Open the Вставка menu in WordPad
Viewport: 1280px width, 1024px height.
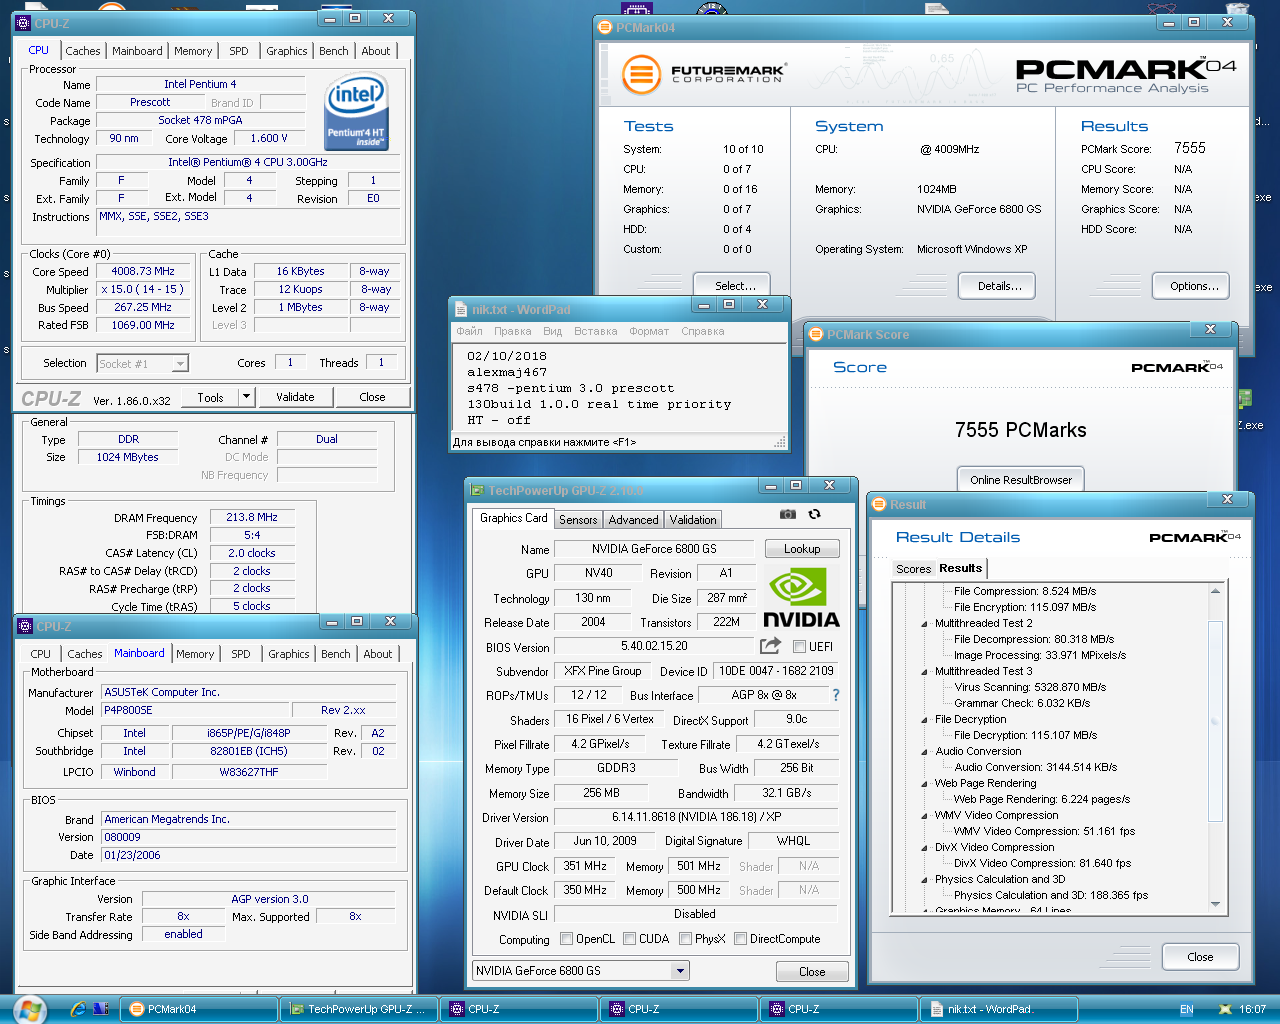(595, 331)
